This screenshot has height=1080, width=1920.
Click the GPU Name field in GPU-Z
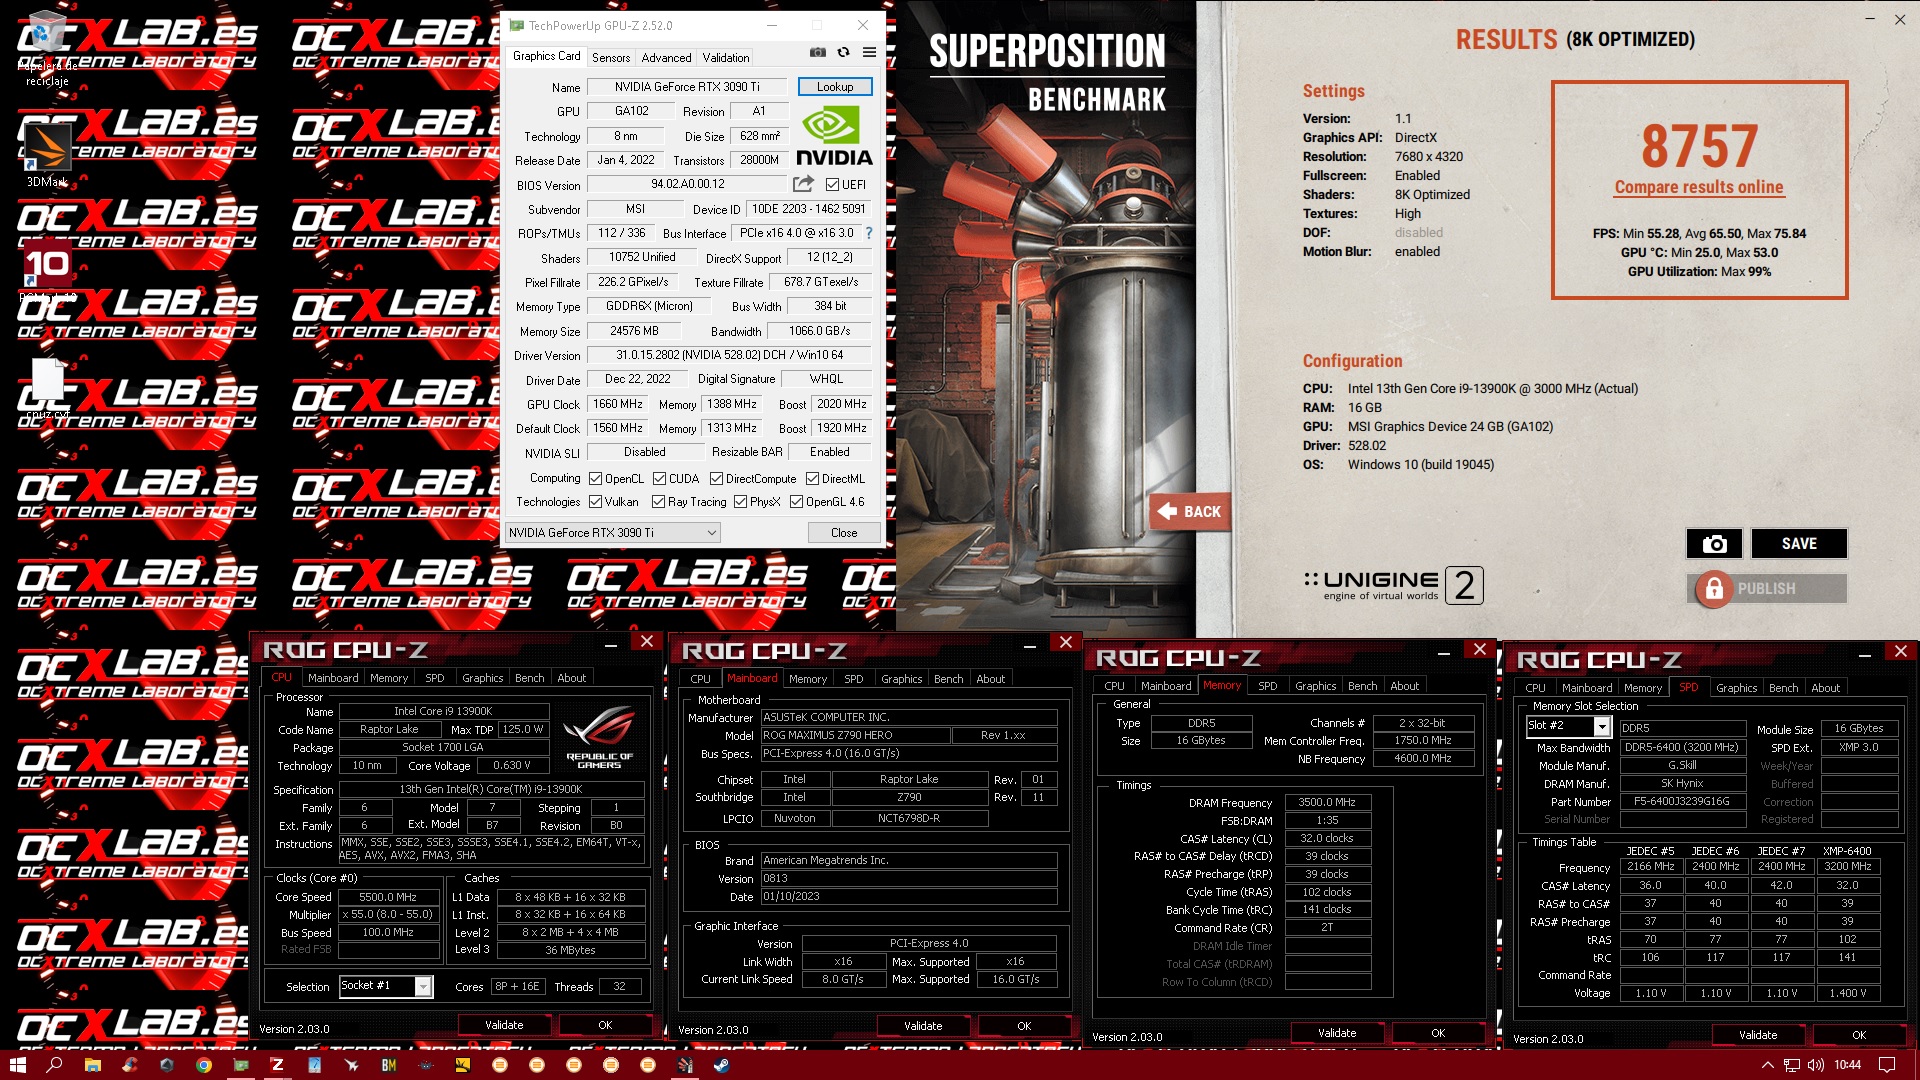click(687, 87)
